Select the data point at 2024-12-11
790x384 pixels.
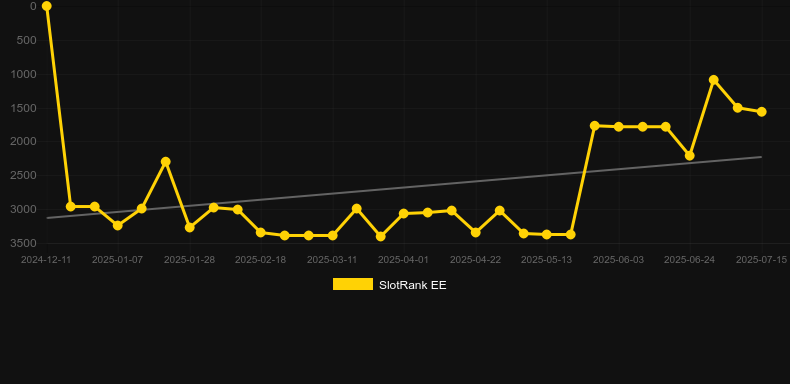46,6
